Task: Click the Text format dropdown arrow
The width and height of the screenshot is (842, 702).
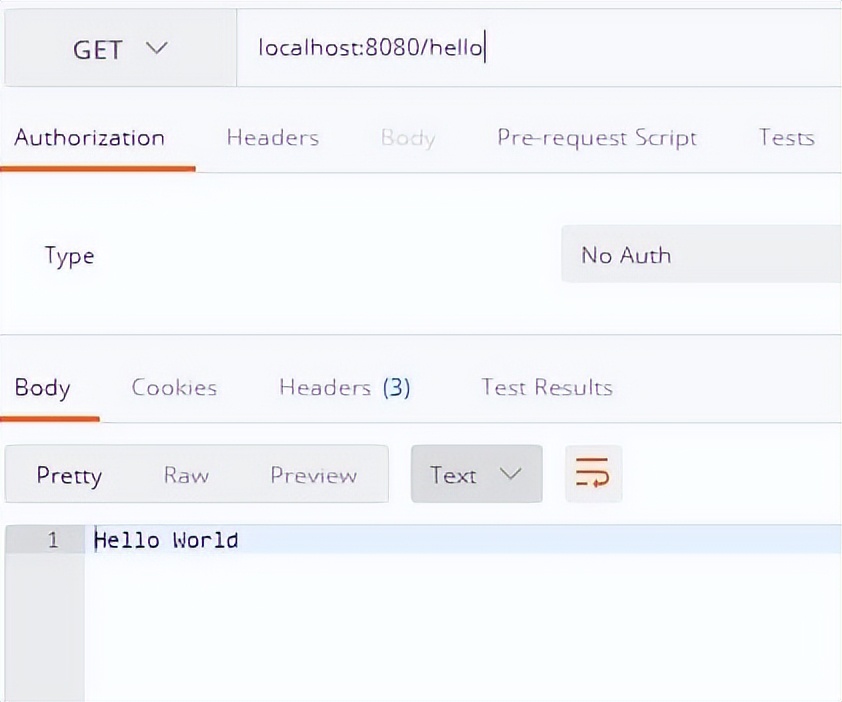Action: tap(511, 474)
